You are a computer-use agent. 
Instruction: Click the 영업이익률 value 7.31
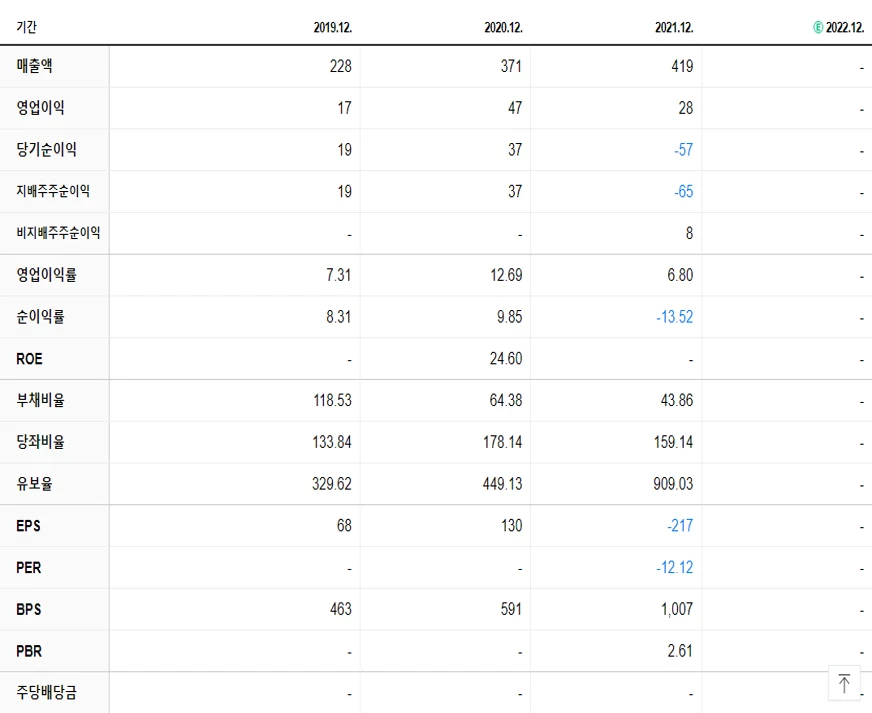point(339,275)
